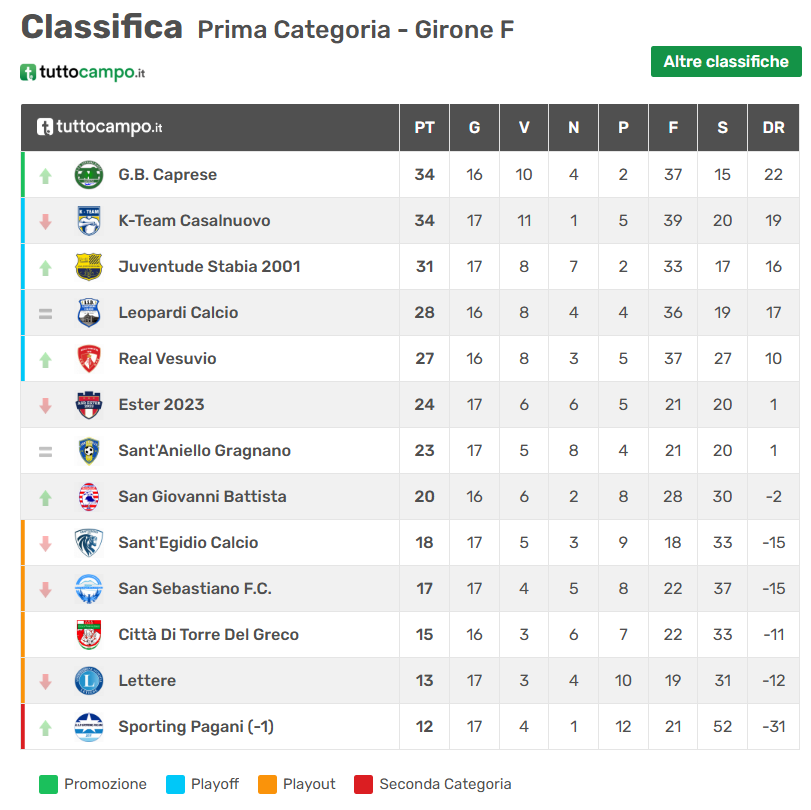The width and height of the screenshot is (811, 810).
Task: Click the Lettere blue round logo
Action: (x=88, y=681)
